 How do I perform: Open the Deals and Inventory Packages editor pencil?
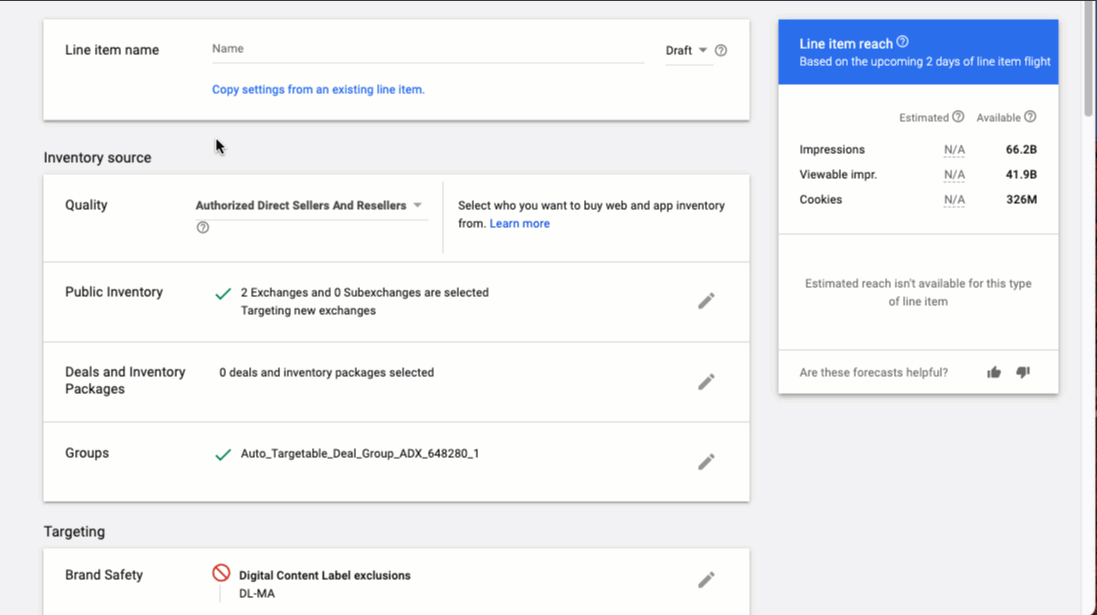click(x=706, y=382)
